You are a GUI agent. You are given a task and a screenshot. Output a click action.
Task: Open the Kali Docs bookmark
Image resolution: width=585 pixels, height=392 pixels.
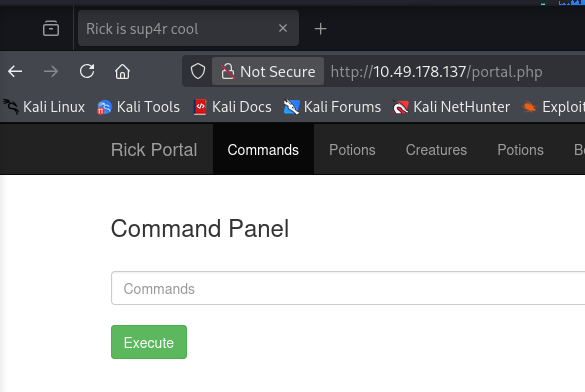(233, 107)
